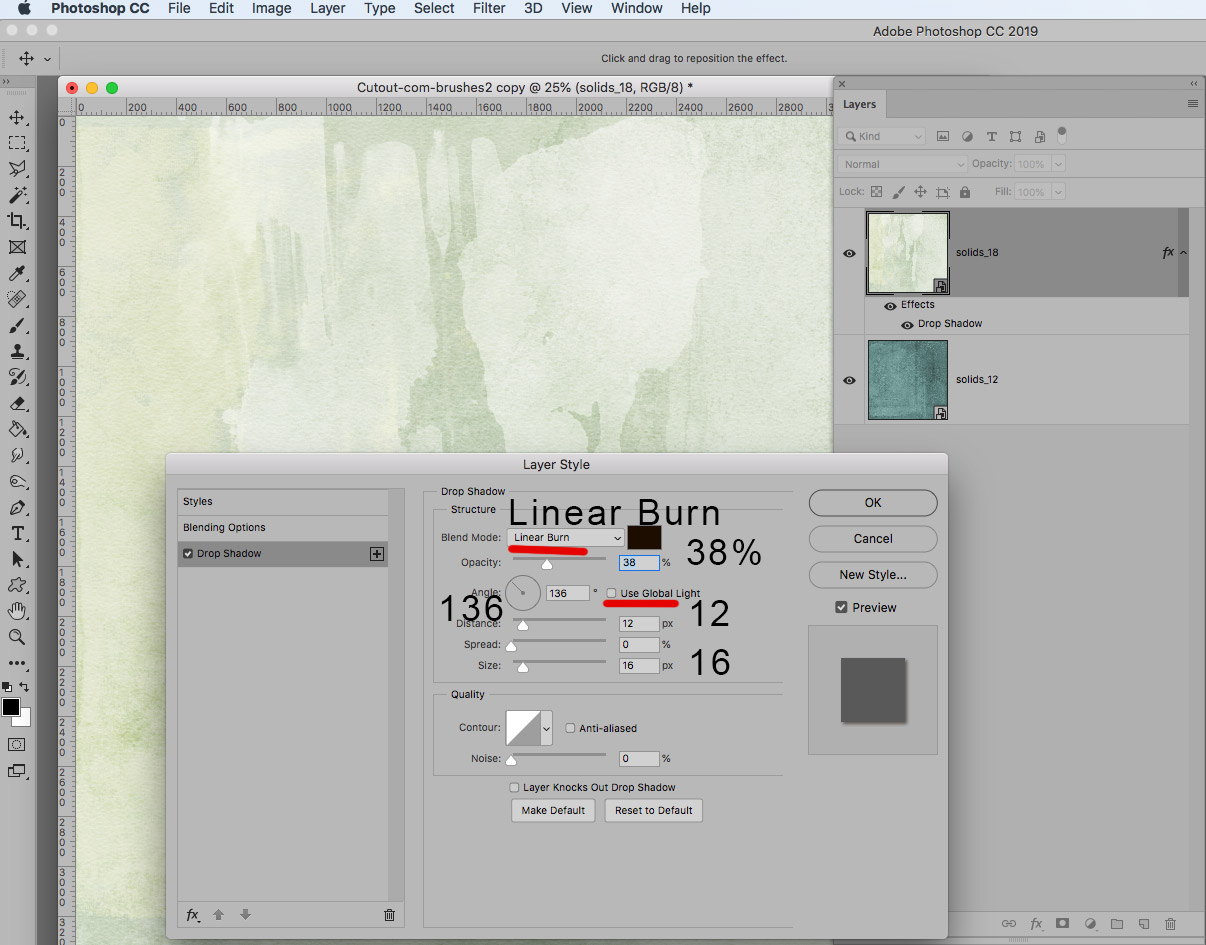Select the Paint Bucket tool
Viewport: 1206px width, 945px height.
(17, 429)
